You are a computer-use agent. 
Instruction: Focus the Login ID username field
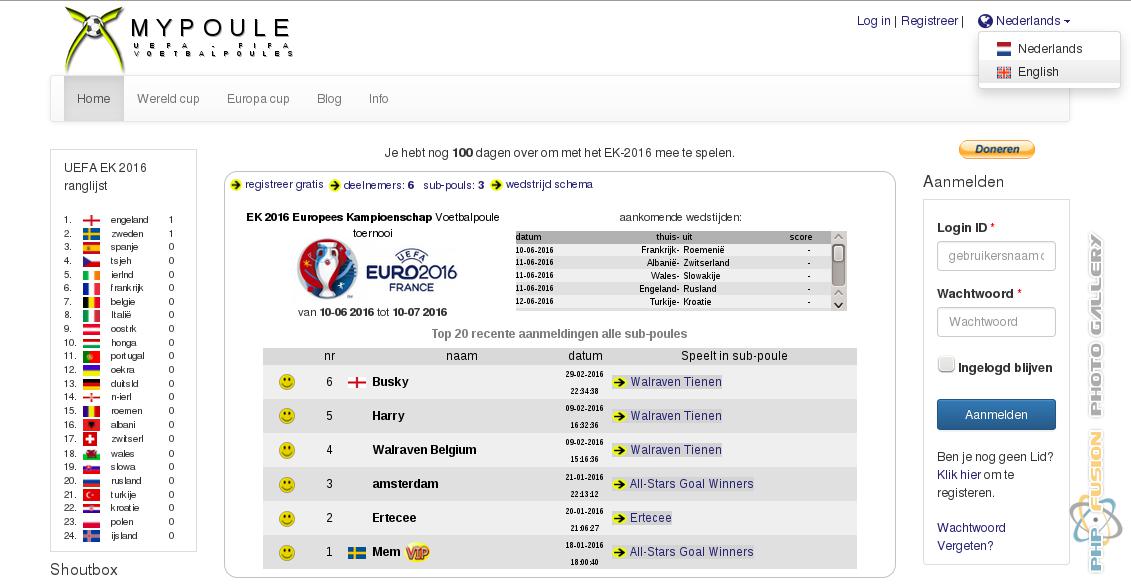(x=996, y=256)
